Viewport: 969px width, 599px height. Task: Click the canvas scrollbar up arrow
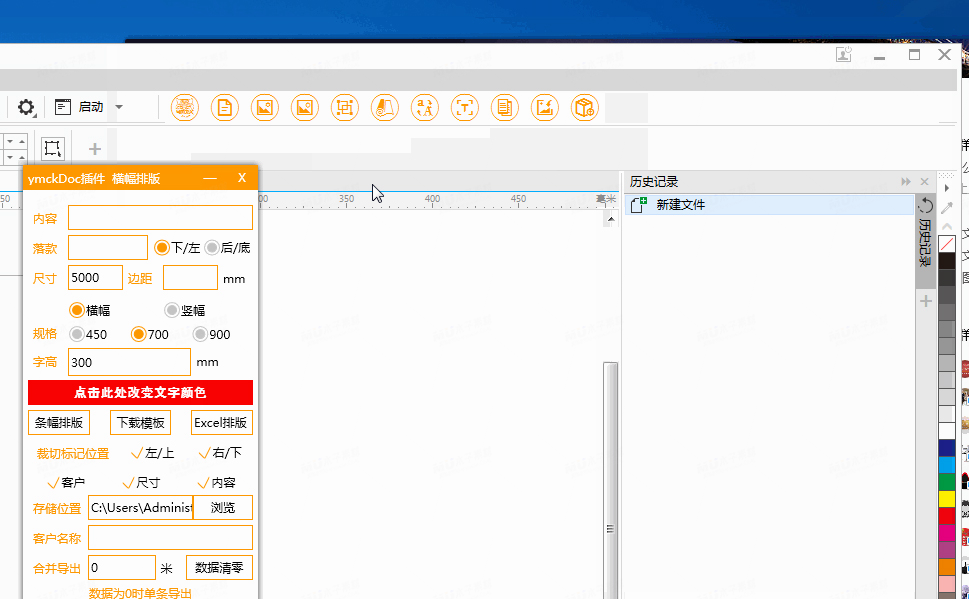click(611, 219)
